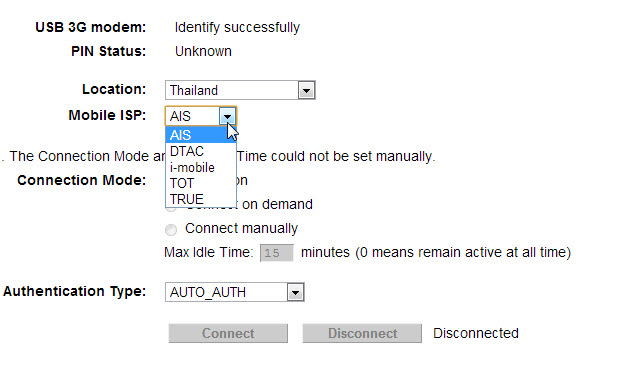Select AIS from the ISP list

[201, 135]
